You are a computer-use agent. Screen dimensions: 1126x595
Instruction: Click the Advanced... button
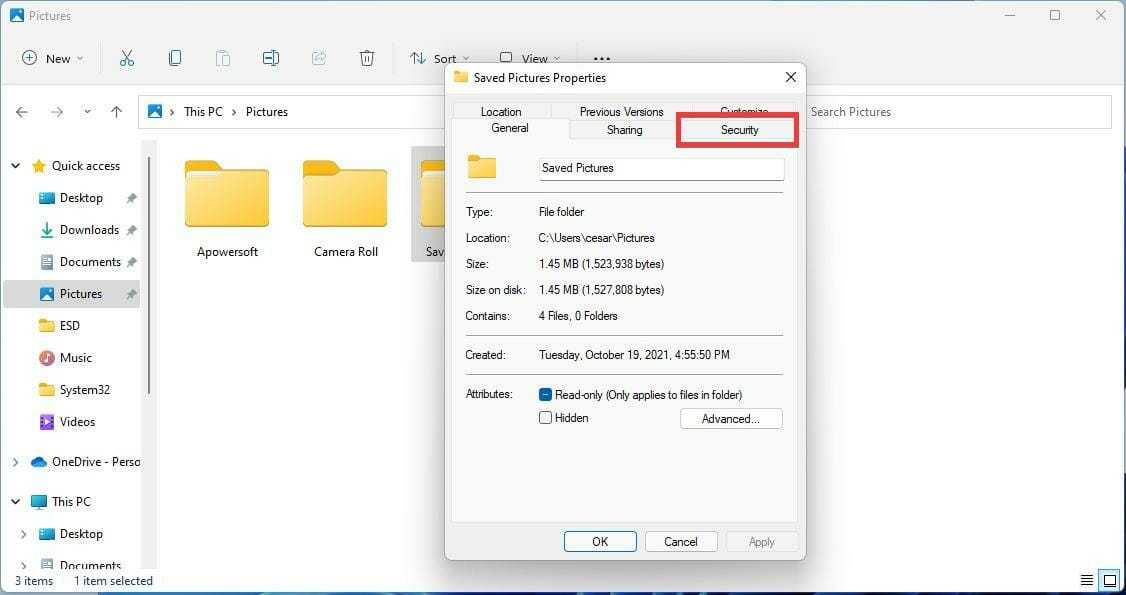pyautogui.click(x=730, y=419)
